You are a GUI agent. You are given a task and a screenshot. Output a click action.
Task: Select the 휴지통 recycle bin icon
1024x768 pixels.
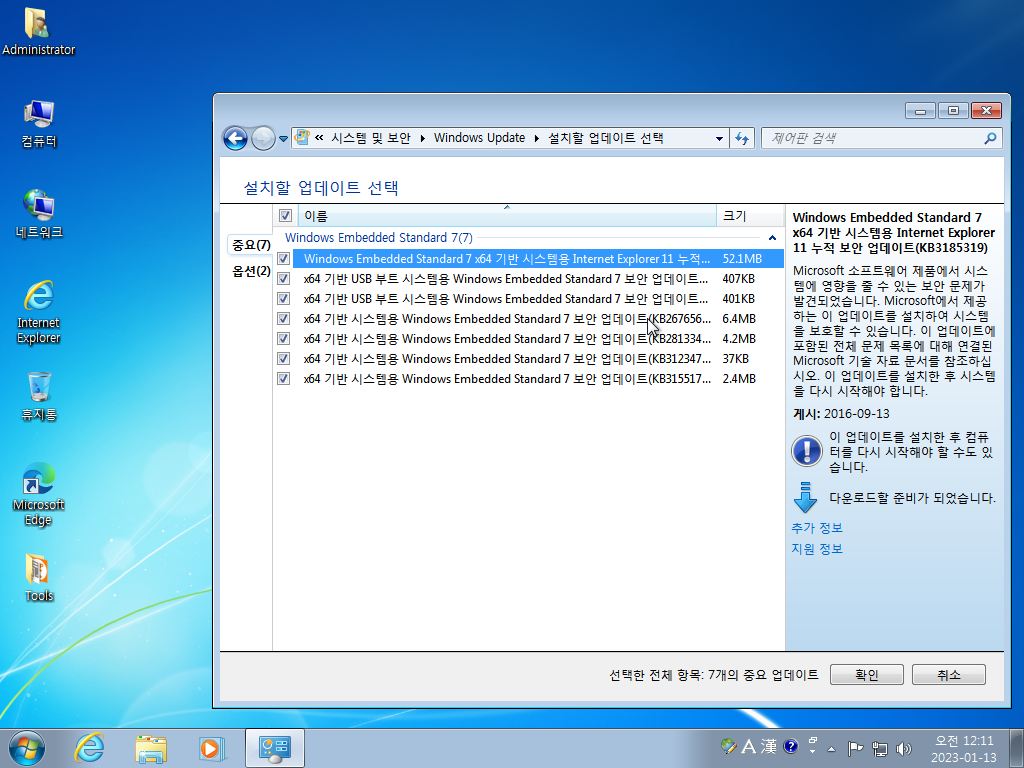pos(39,396)
